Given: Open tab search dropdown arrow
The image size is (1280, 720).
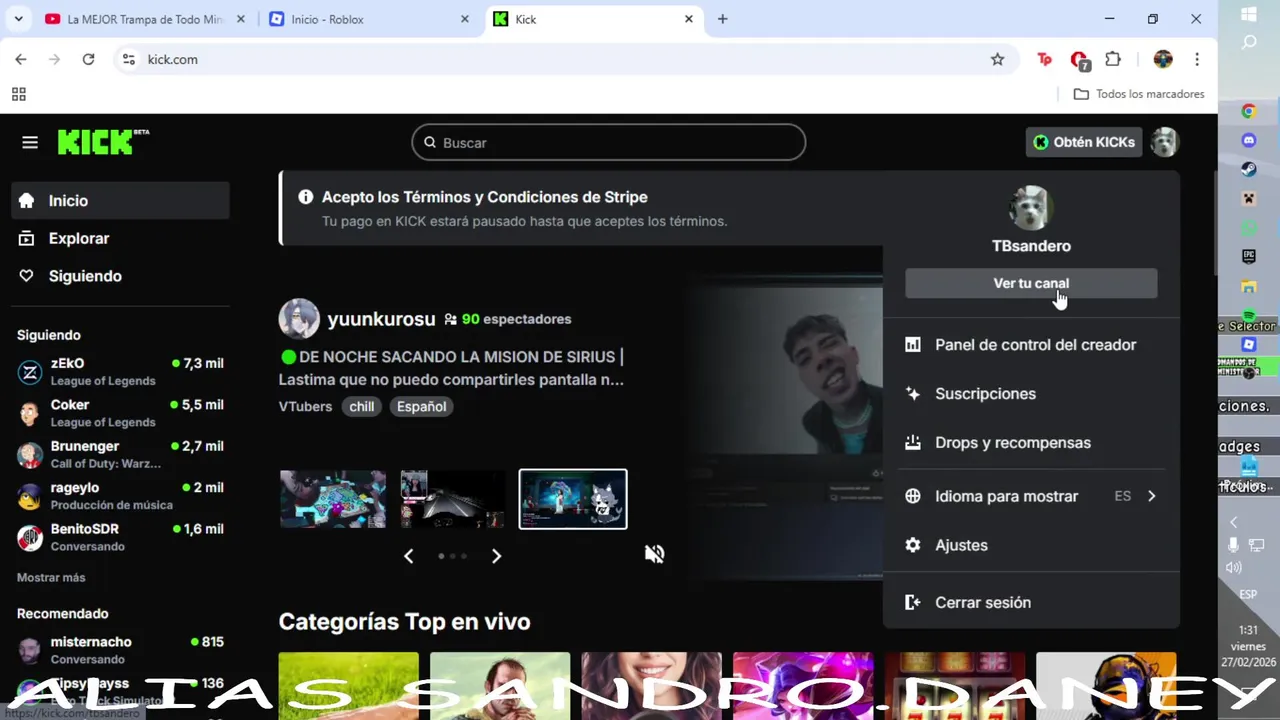Looking at the screenshot, I should tap(18, 19).
